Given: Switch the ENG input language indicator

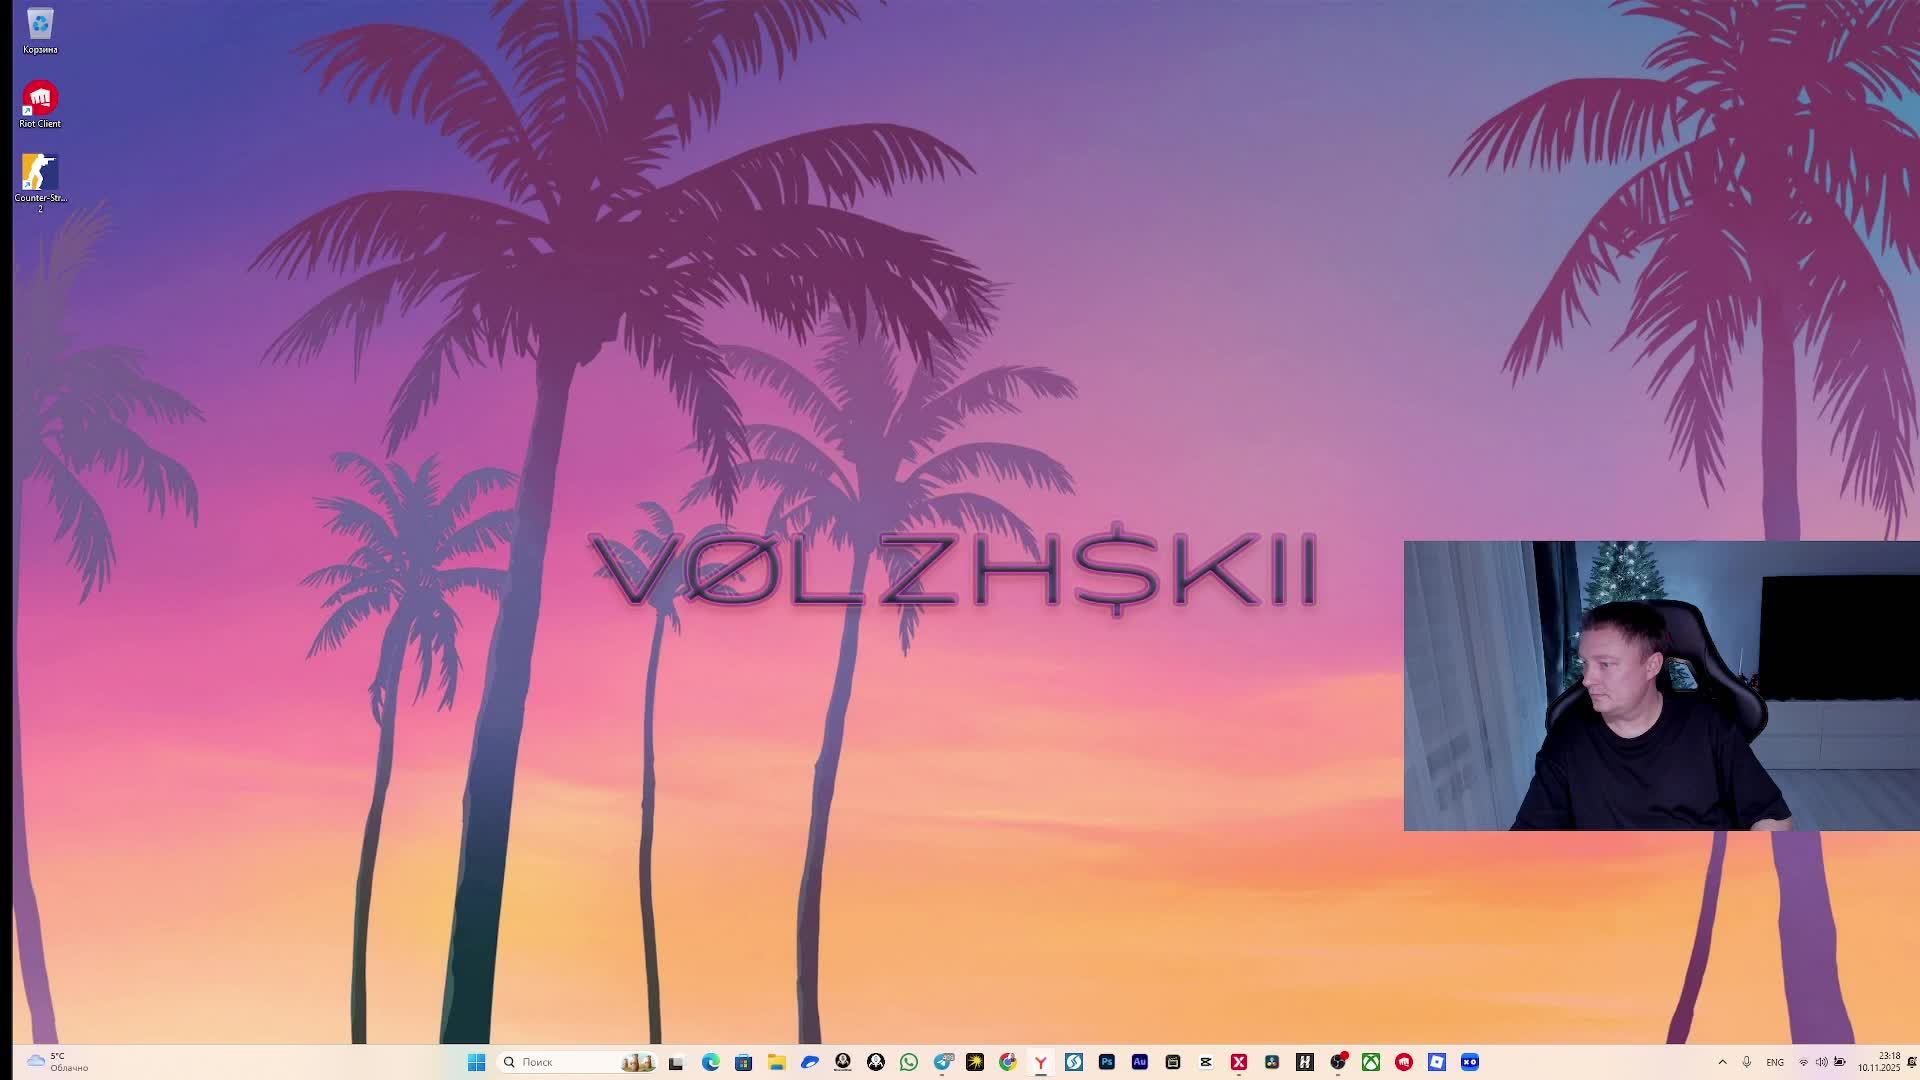Looking at the screenshot, I should pos(1775,1062).
